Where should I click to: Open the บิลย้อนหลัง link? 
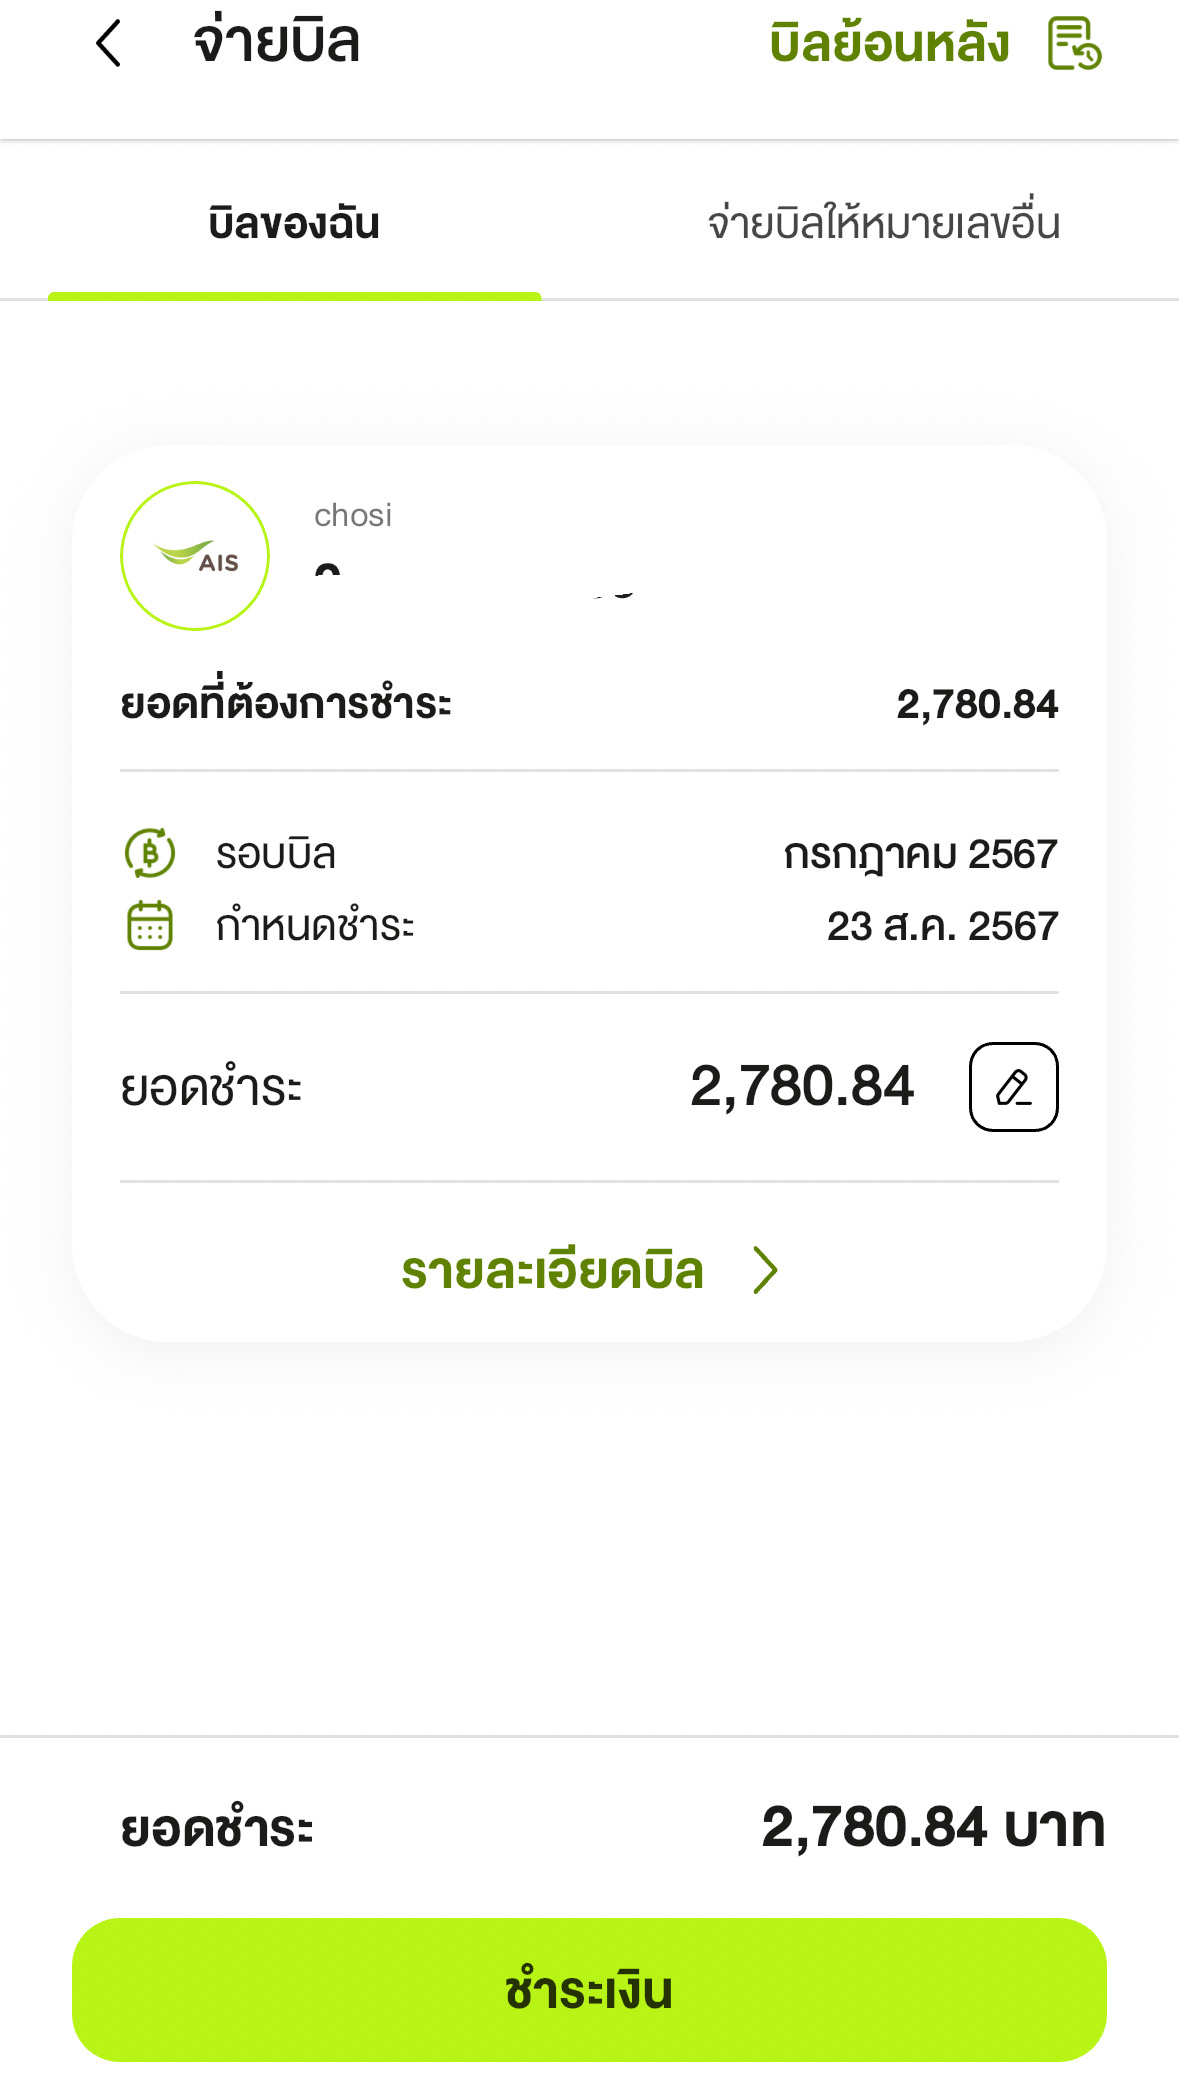pyautogui.click(x=889, y=44)
